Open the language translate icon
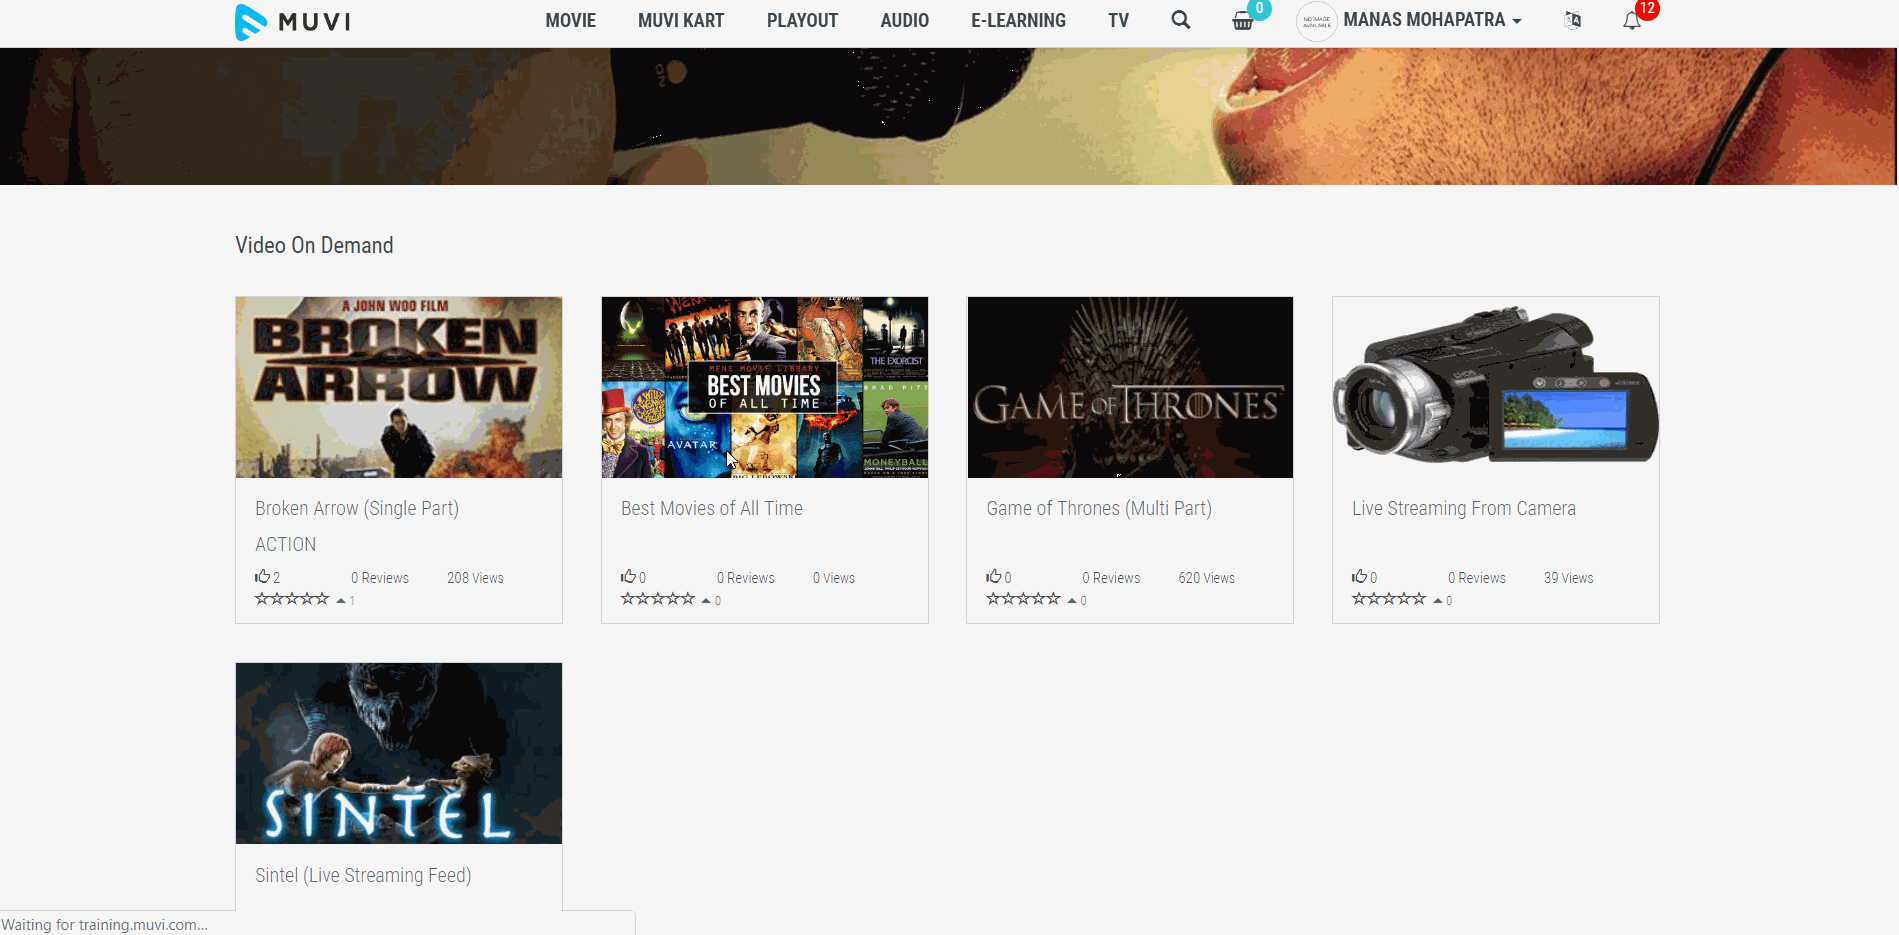The width and height of the screenshot is (1899, 935). (1572, 20)
